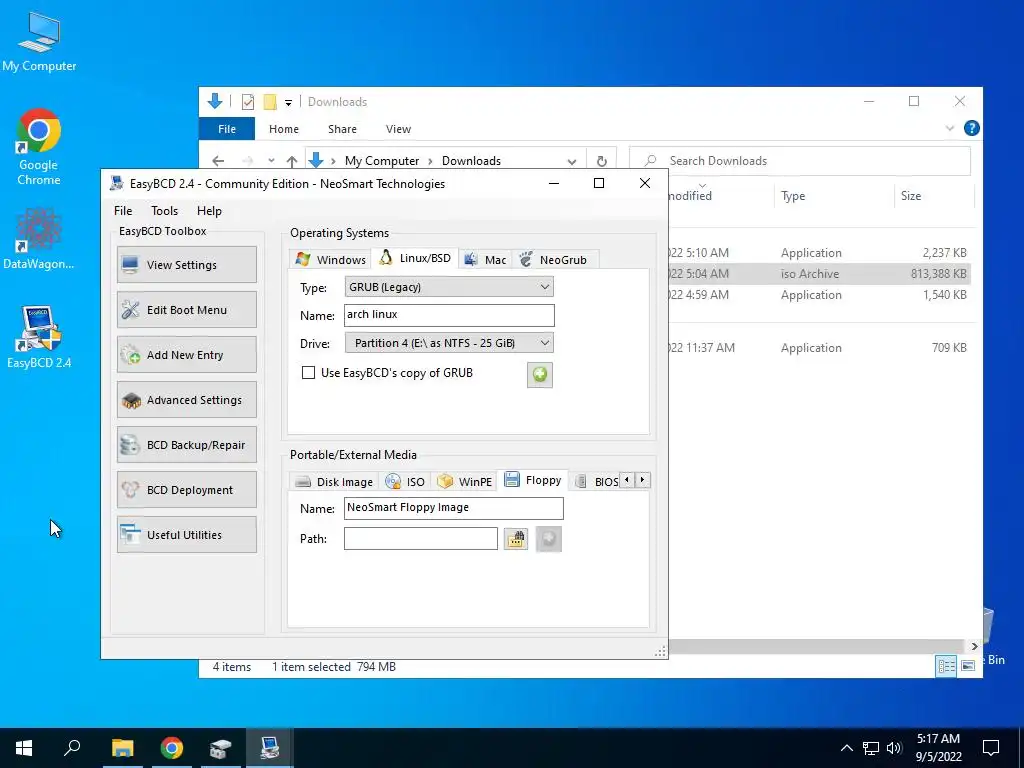Show hidden system tray icons
1024x768 pixels.
click(x=846, y=748)
